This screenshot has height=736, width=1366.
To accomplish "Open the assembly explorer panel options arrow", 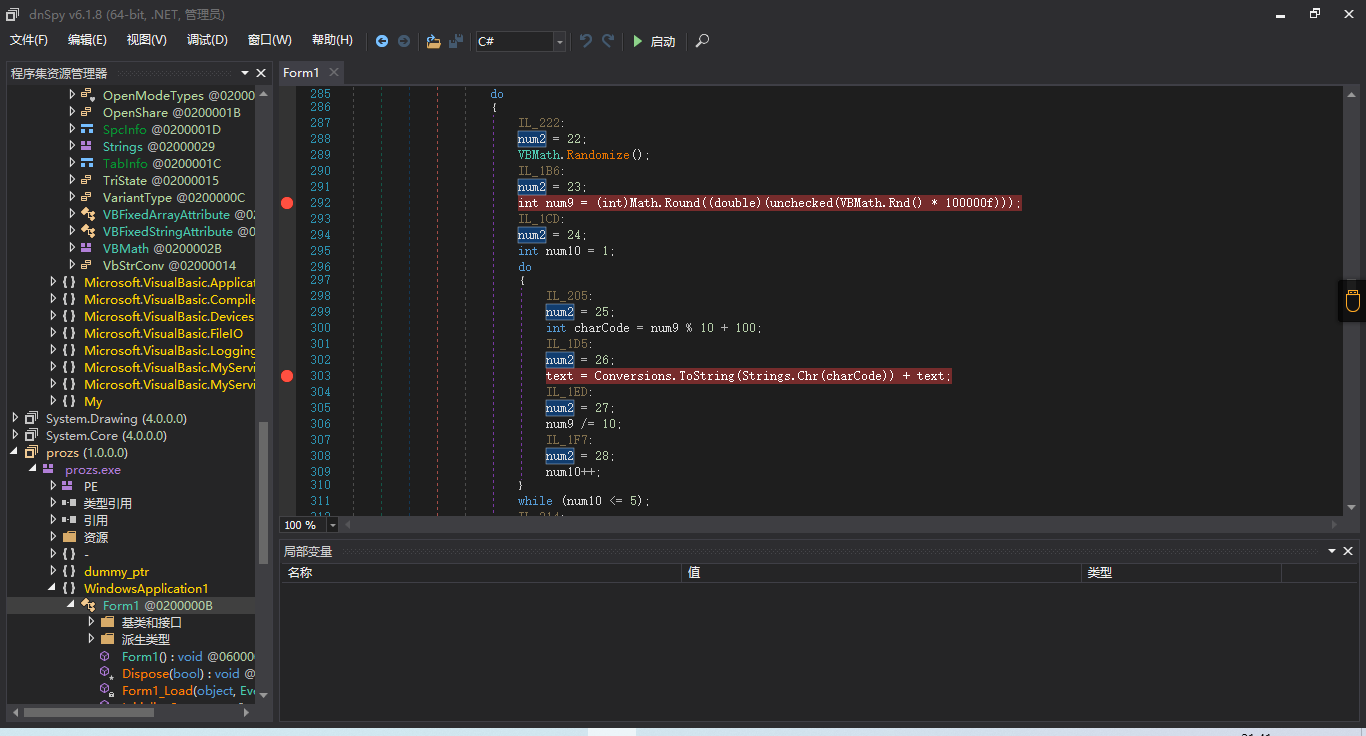I will click(245, 73).
